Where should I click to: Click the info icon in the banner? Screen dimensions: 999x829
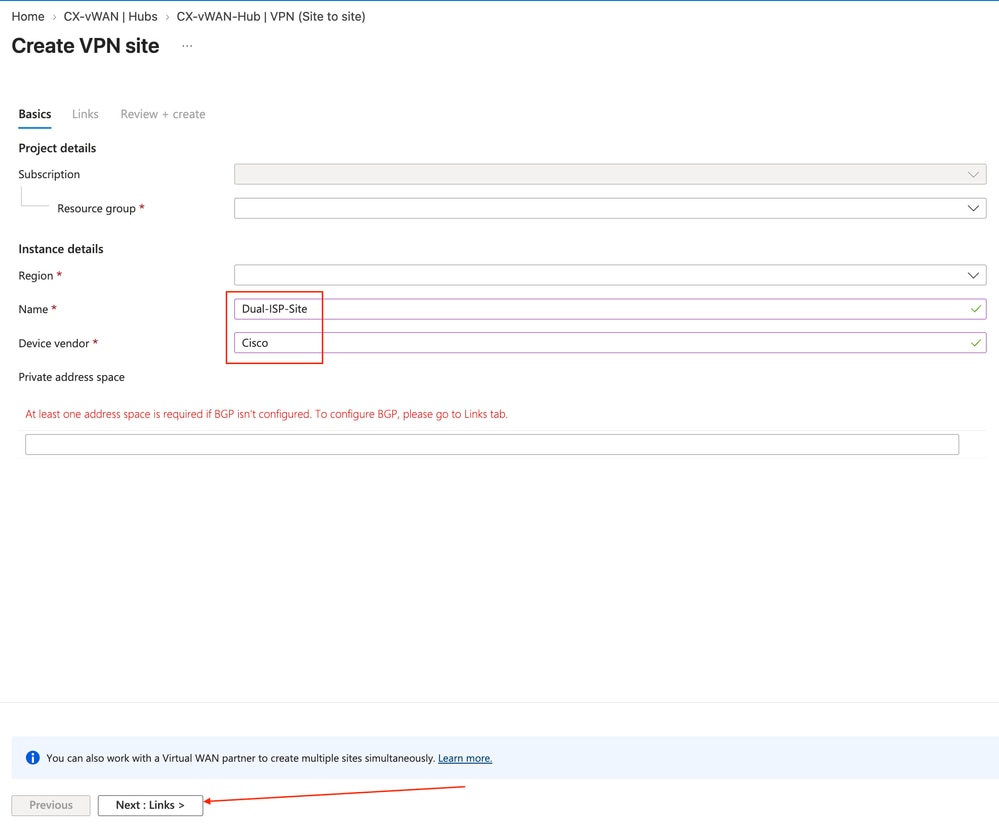click(32, 758)
